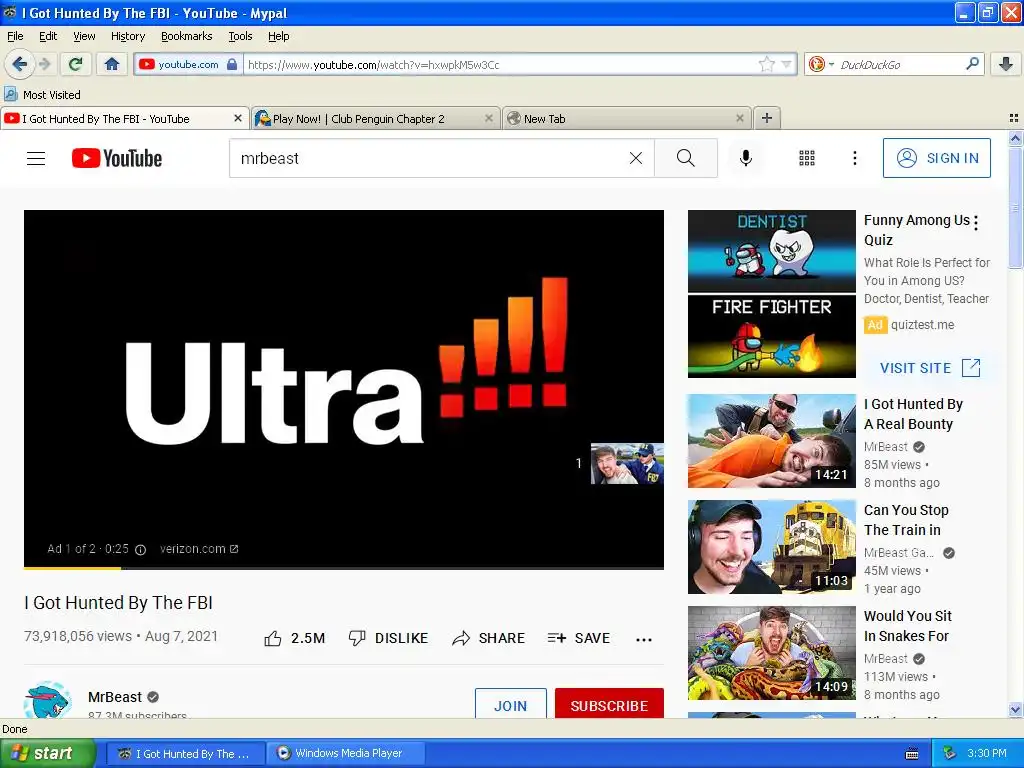Click the SHARE button
The height and width of the screenshot is (768, 1024).
488,638
